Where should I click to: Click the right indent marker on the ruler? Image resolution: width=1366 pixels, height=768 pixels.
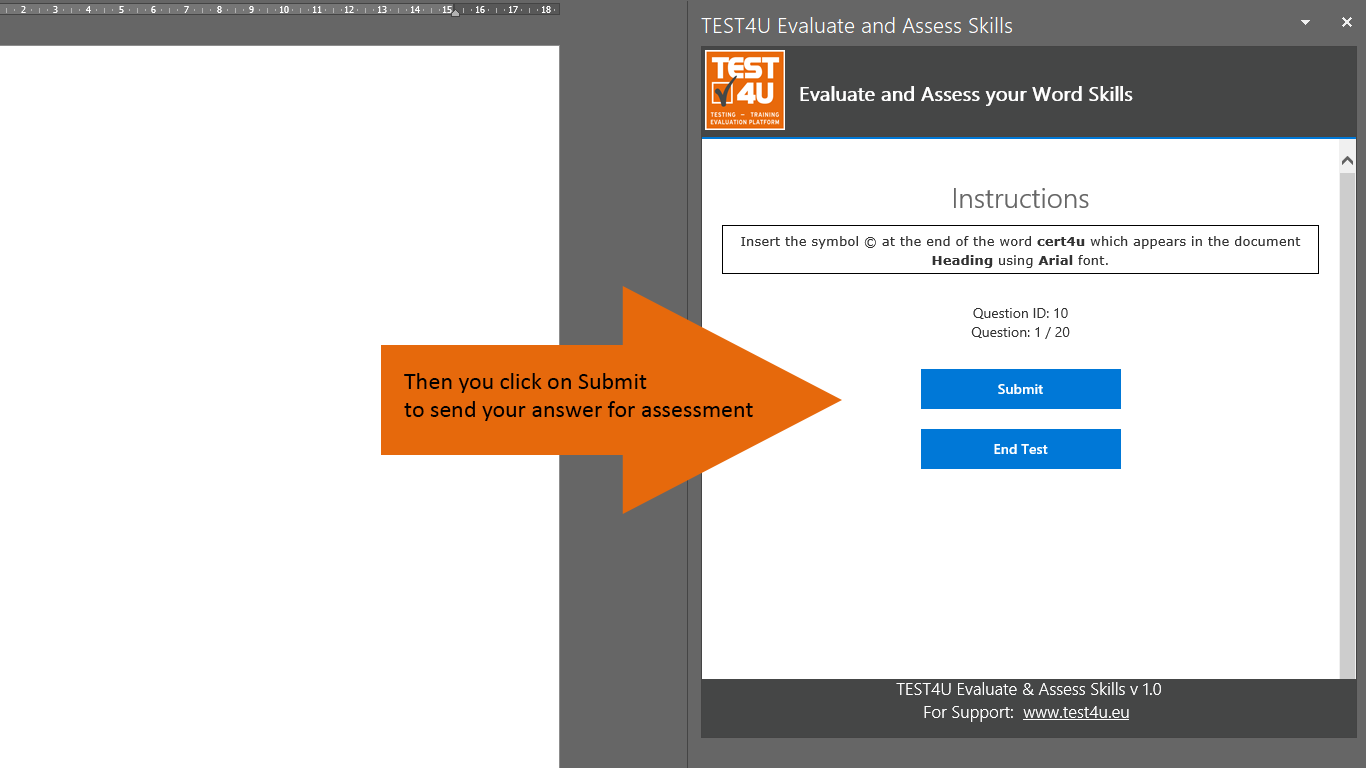click(455, 13)
